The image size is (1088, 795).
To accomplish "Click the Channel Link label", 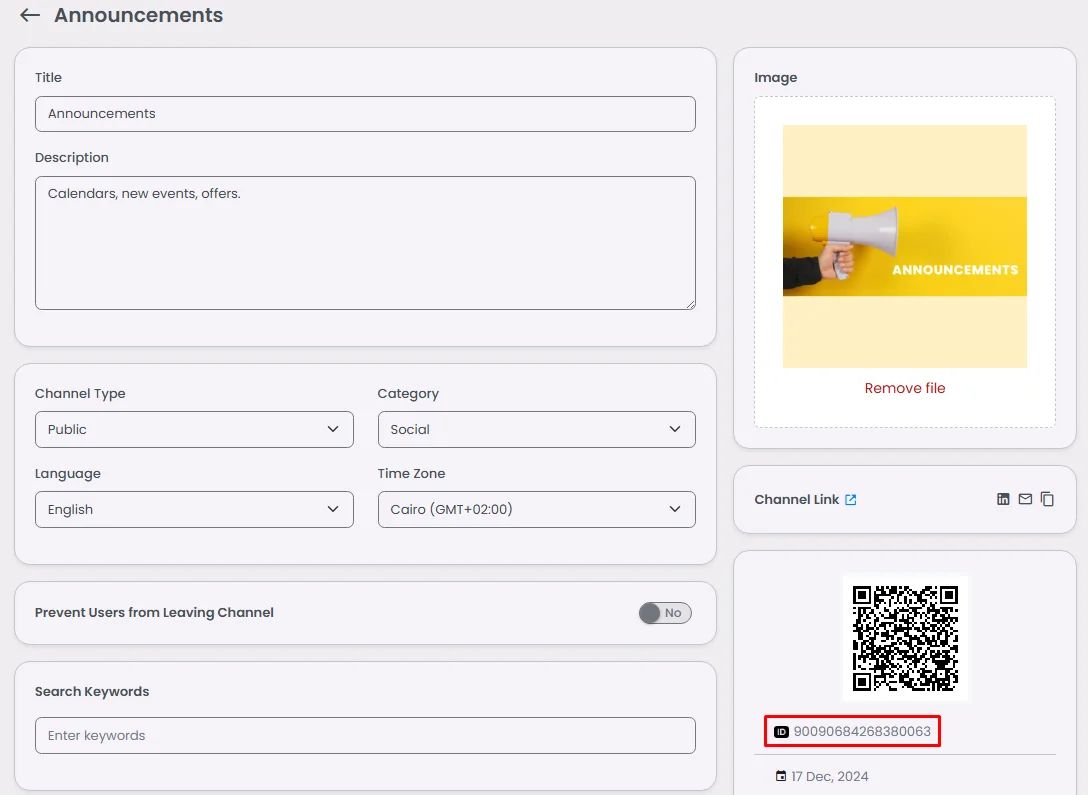I will (796, 499).
